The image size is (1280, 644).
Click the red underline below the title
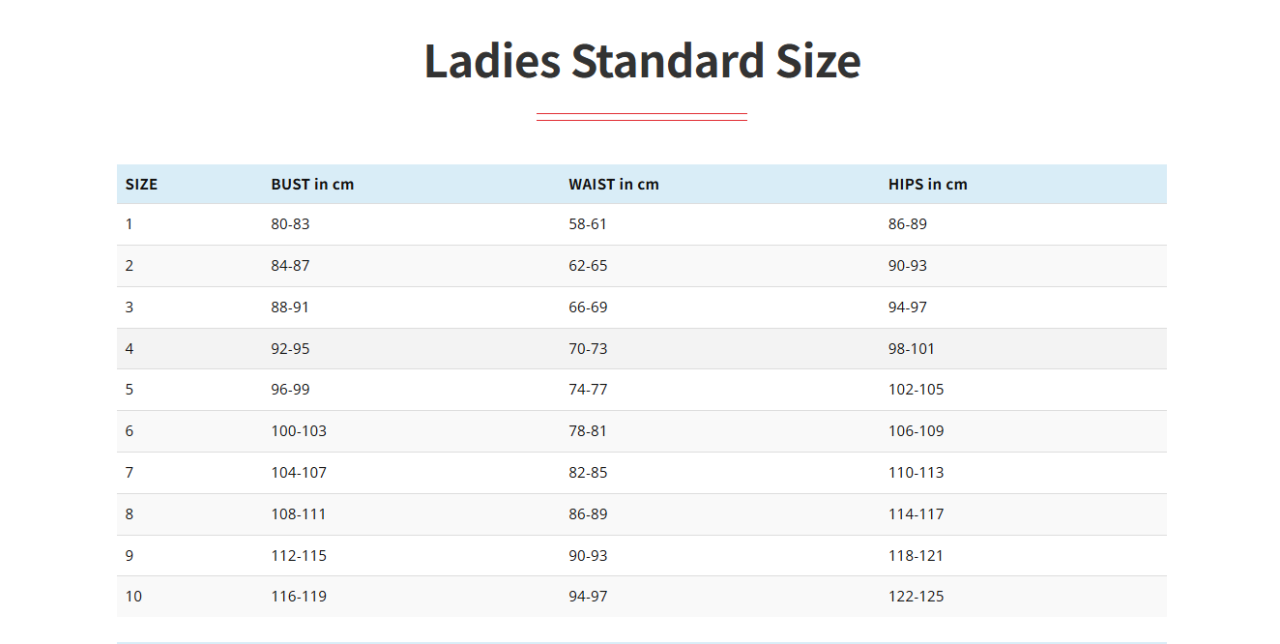[x=641, y=118]
